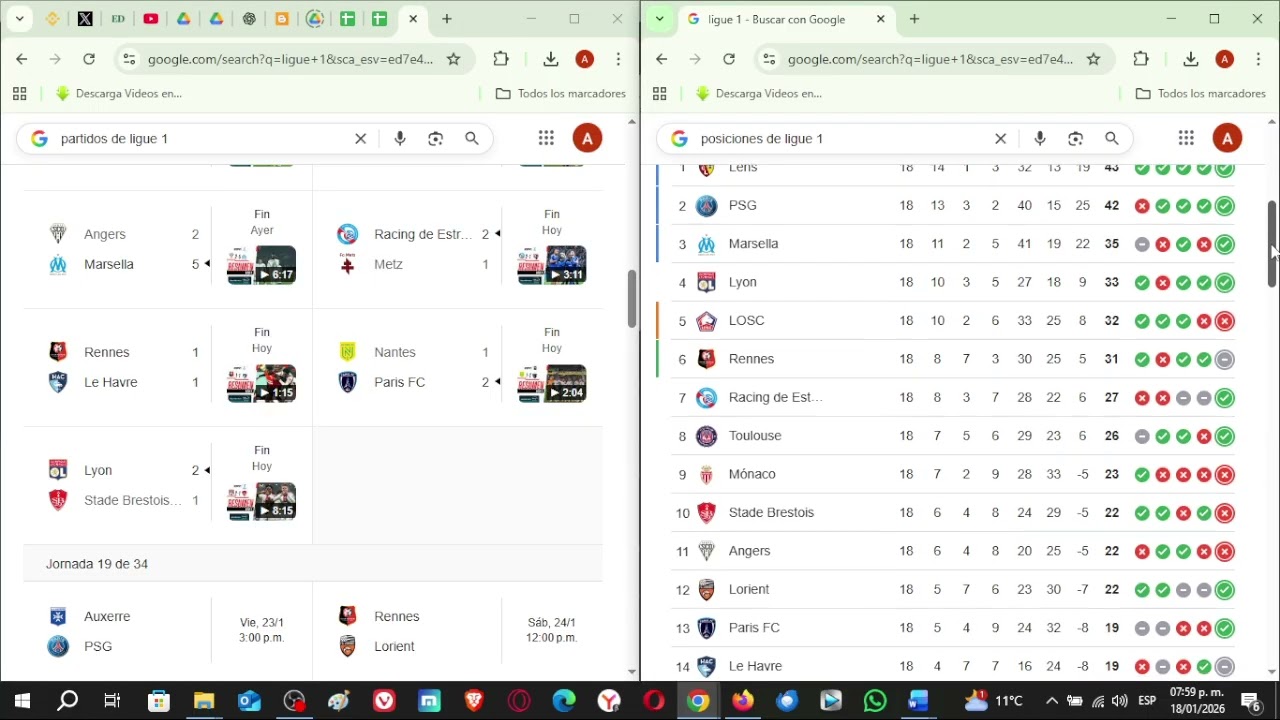This screenshot has width=1280, height=720.
Task: Clear the 'partidos de ligue 1' search query
Action: point(361,139)
